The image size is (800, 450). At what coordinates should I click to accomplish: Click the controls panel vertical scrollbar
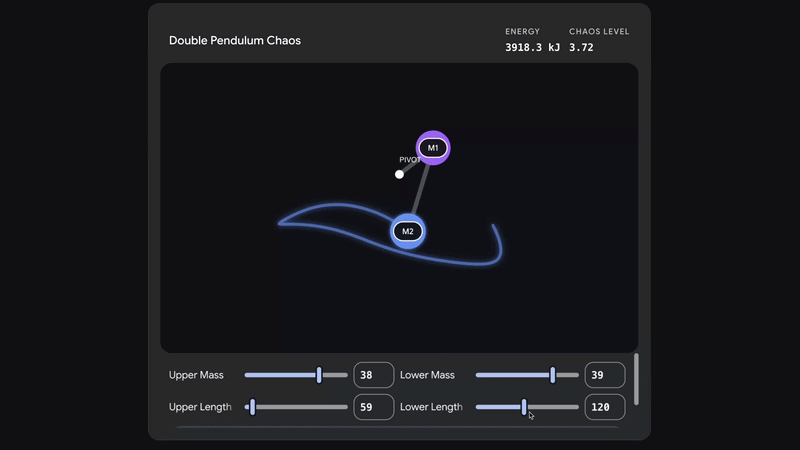click(x=636, y=378)
